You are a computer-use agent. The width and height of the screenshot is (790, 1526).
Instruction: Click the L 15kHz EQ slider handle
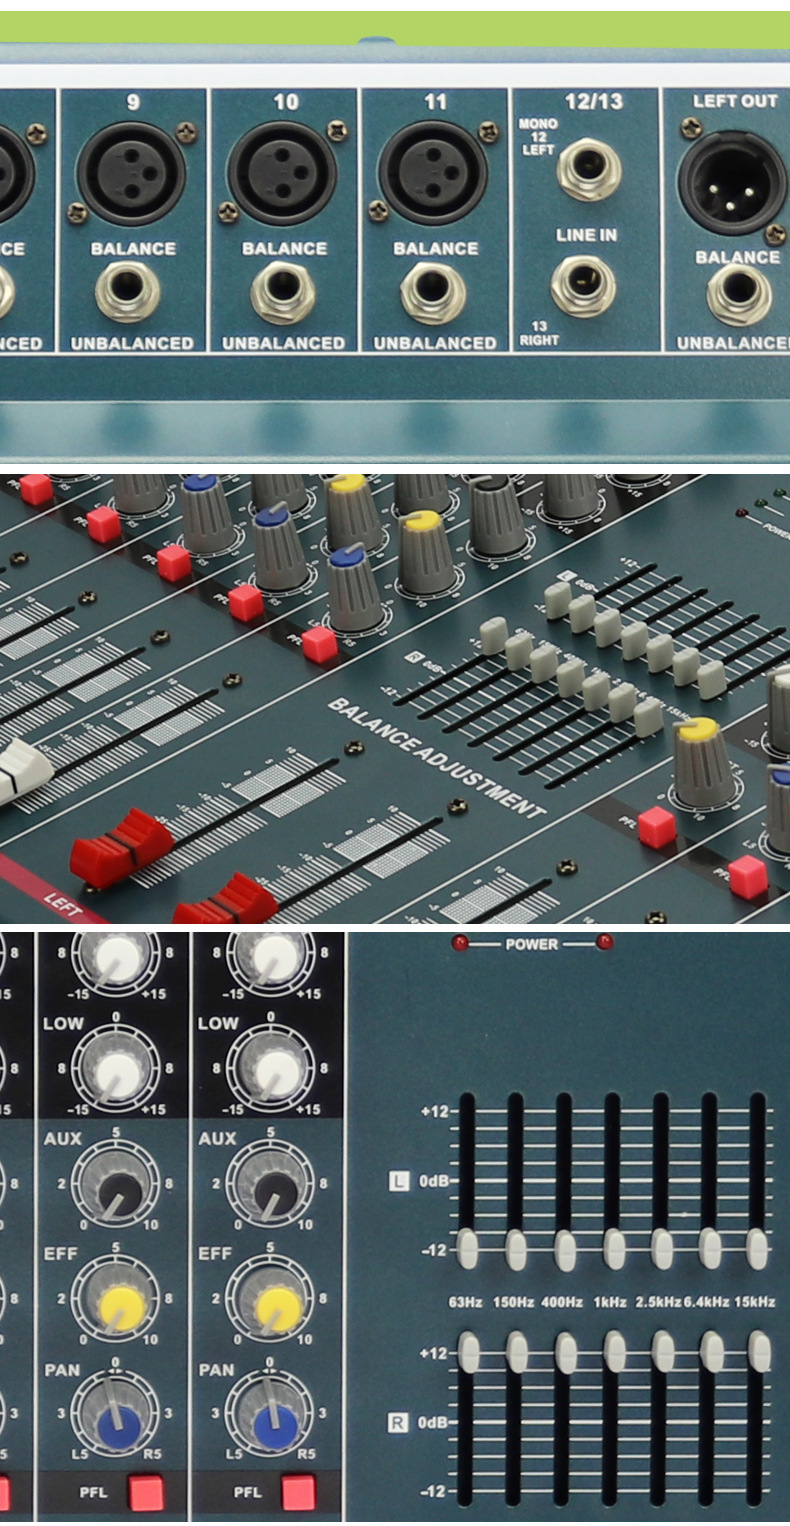(758, 1250)
